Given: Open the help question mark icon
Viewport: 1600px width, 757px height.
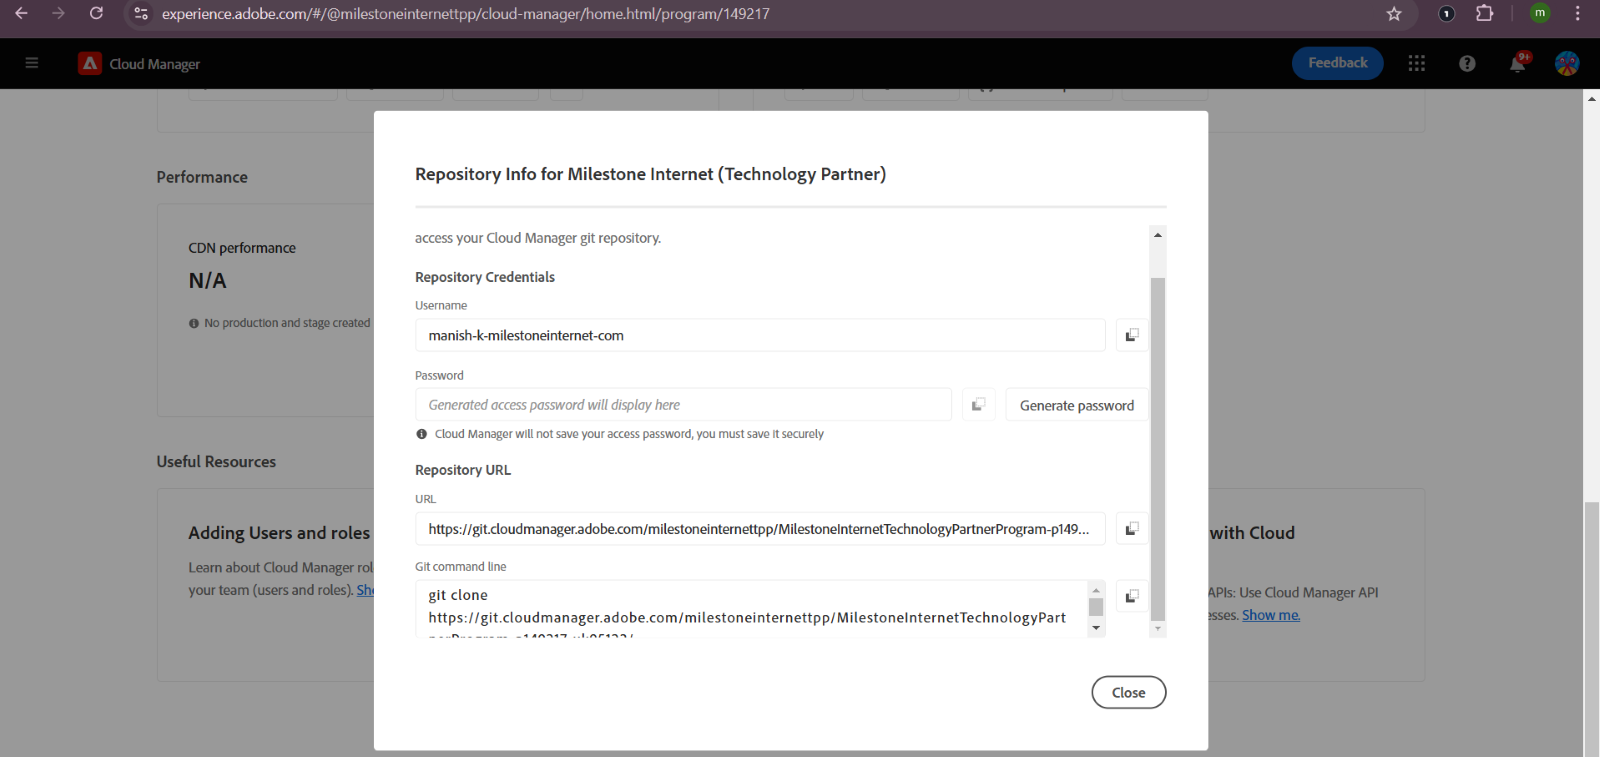Looking at the screenshot, I should 1467,63.
